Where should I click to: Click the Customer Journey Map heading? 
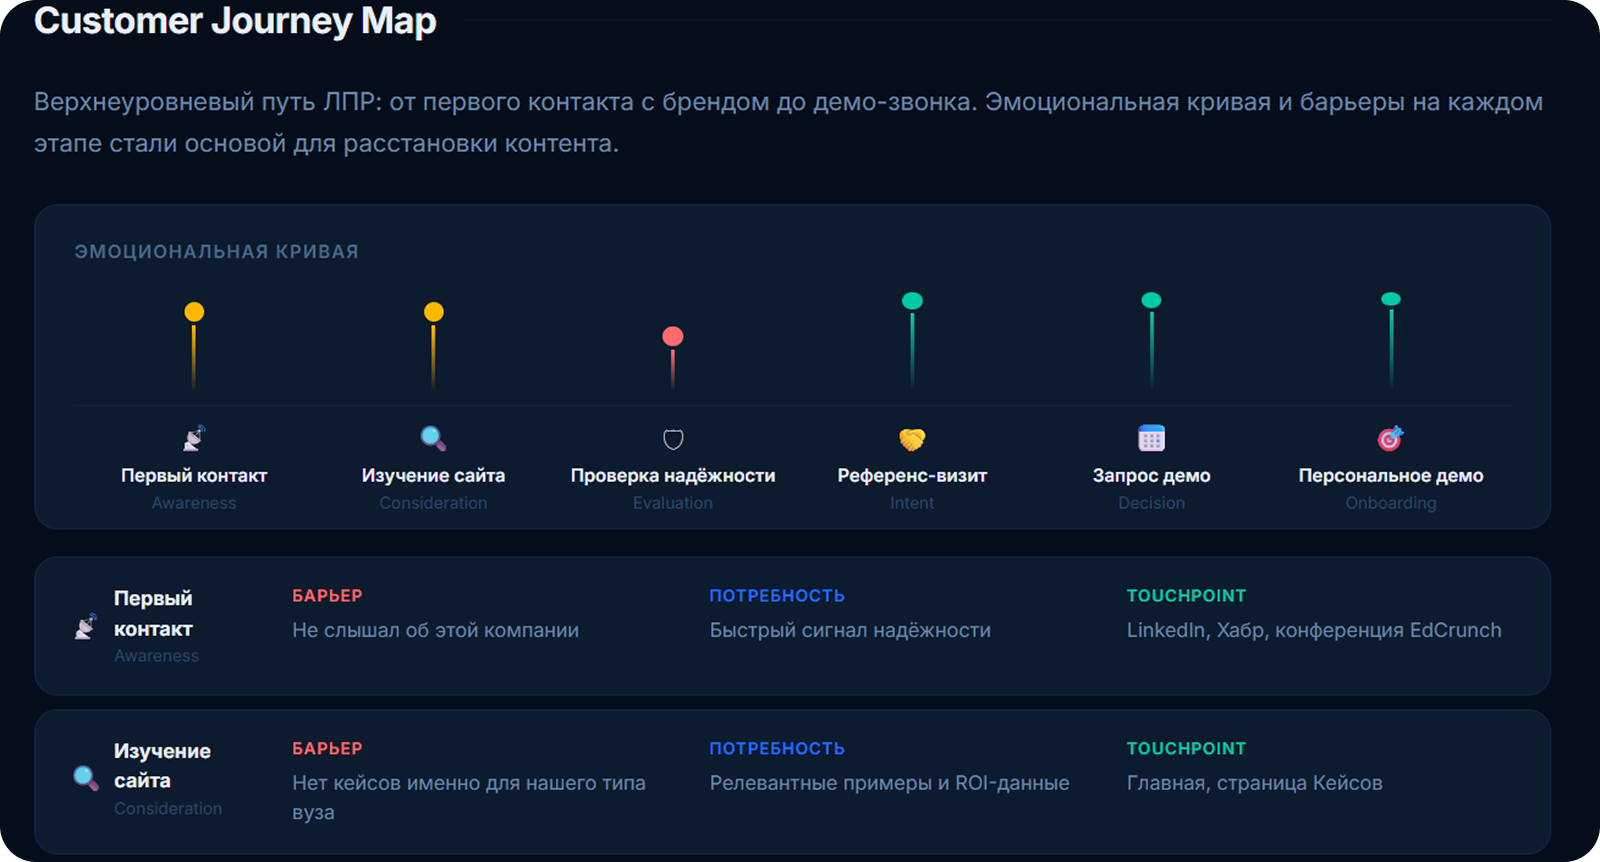235,21
